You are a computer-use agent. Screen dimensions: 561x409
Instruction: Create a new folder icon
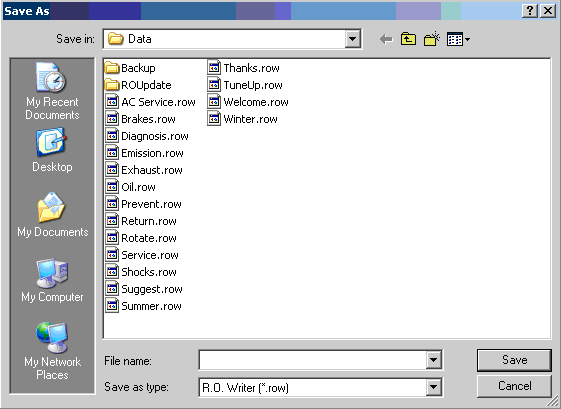coord(432,39)
